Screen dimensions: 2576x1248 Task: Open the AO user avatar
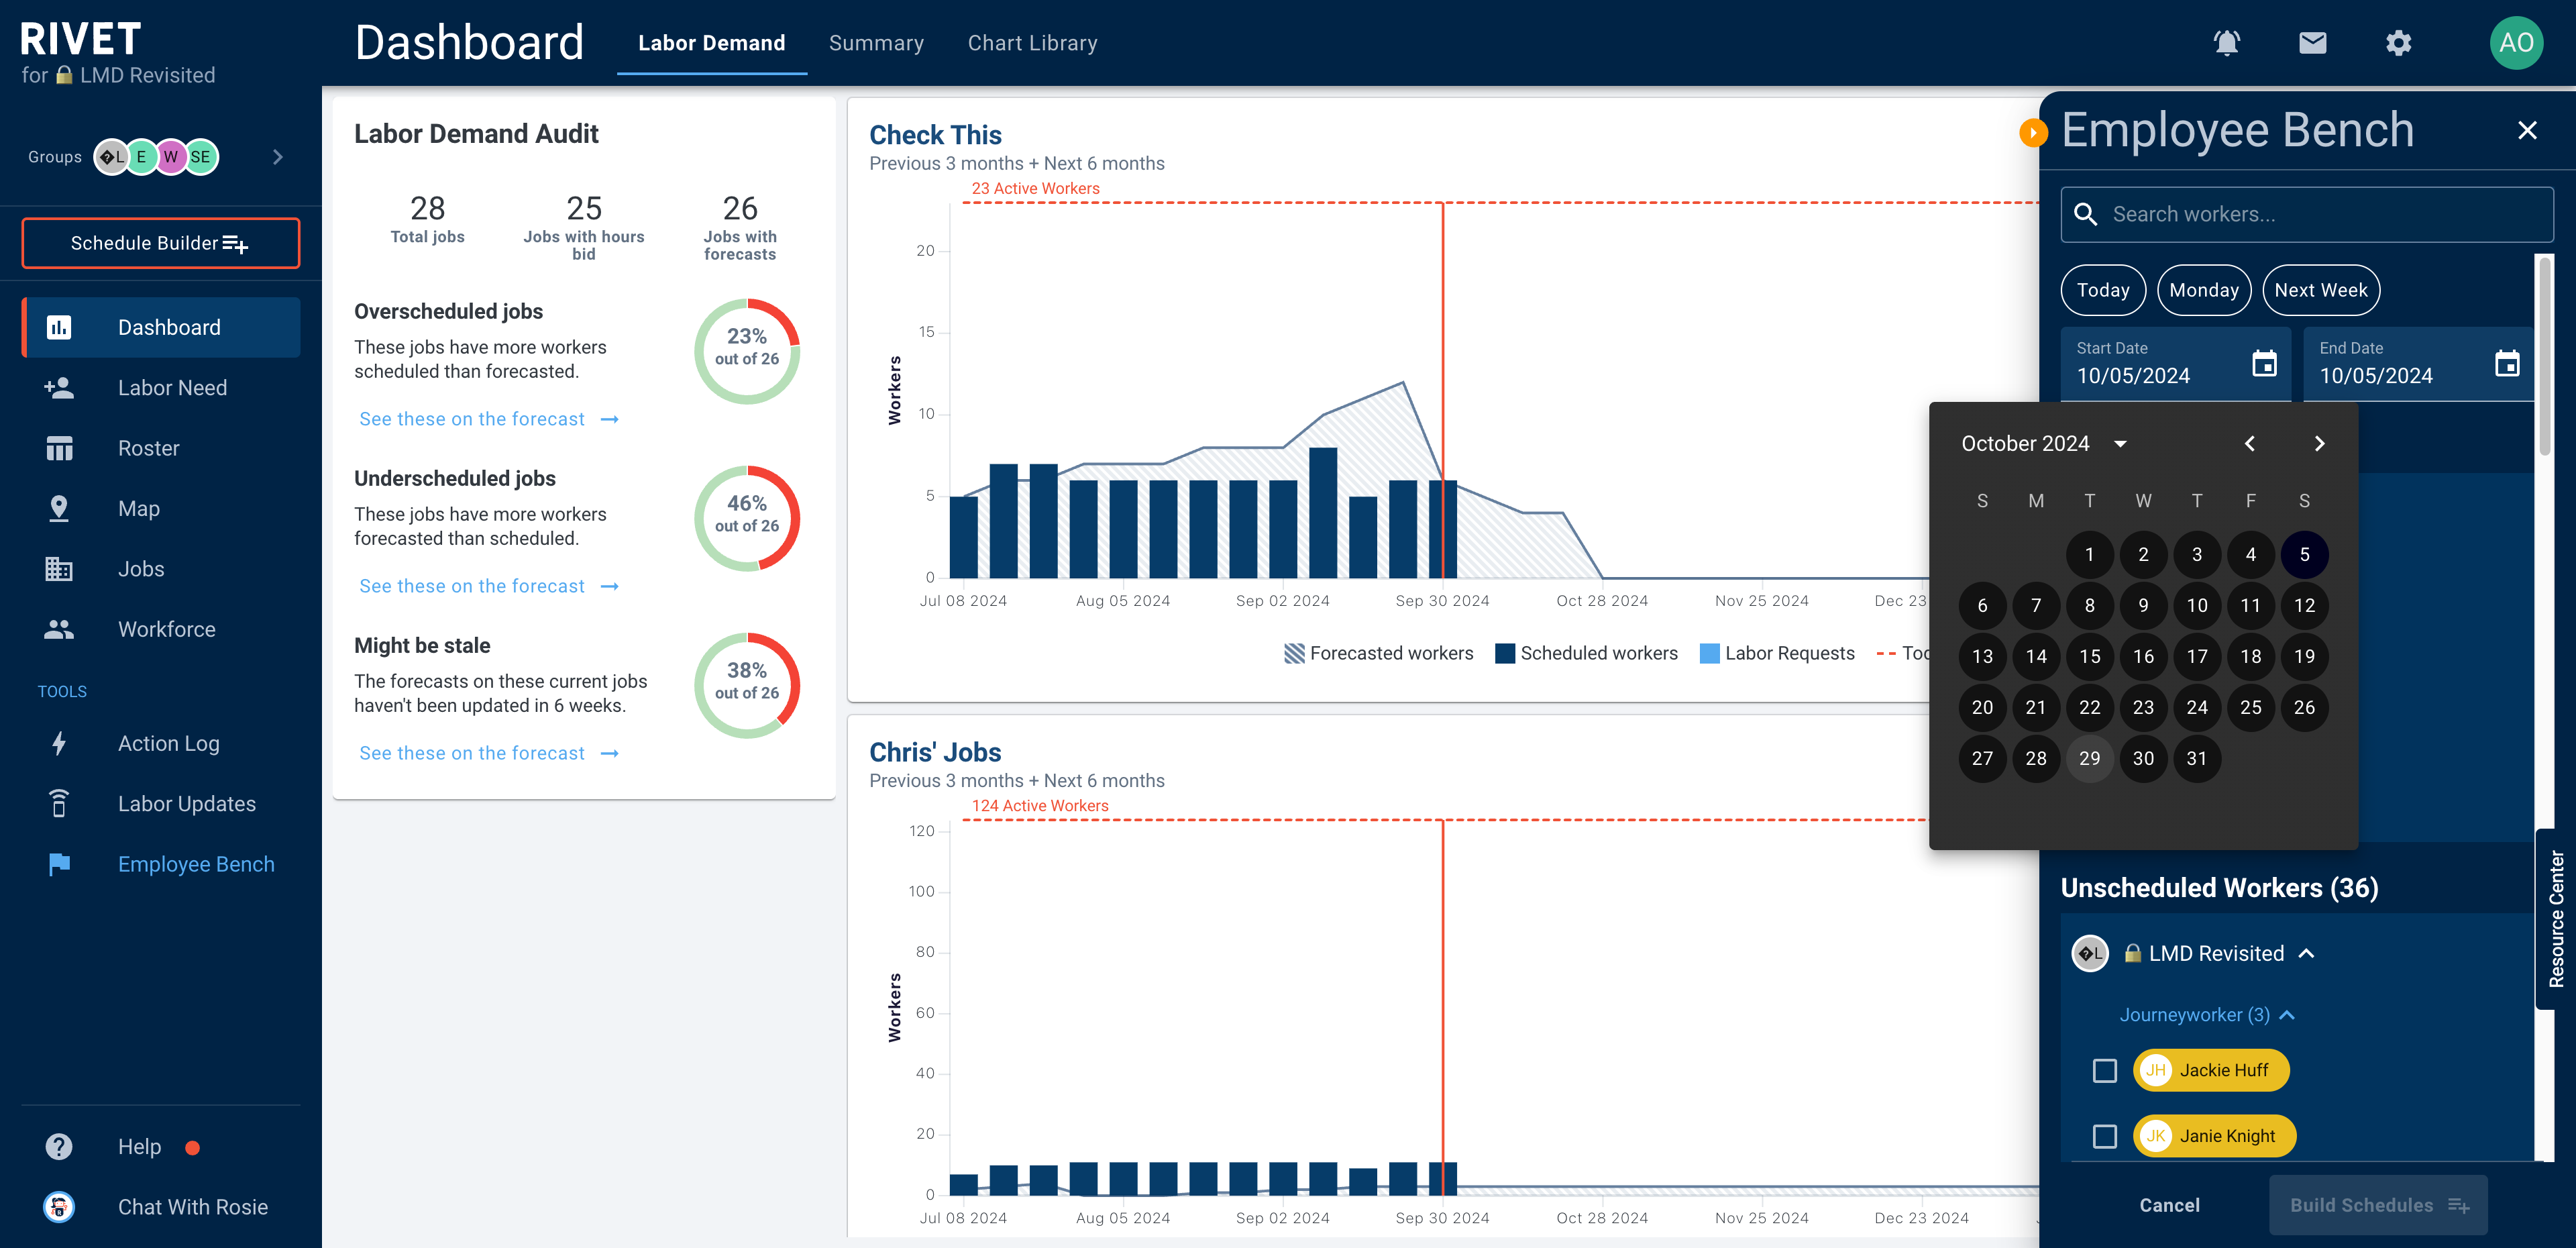click(x=2516, y=43)
